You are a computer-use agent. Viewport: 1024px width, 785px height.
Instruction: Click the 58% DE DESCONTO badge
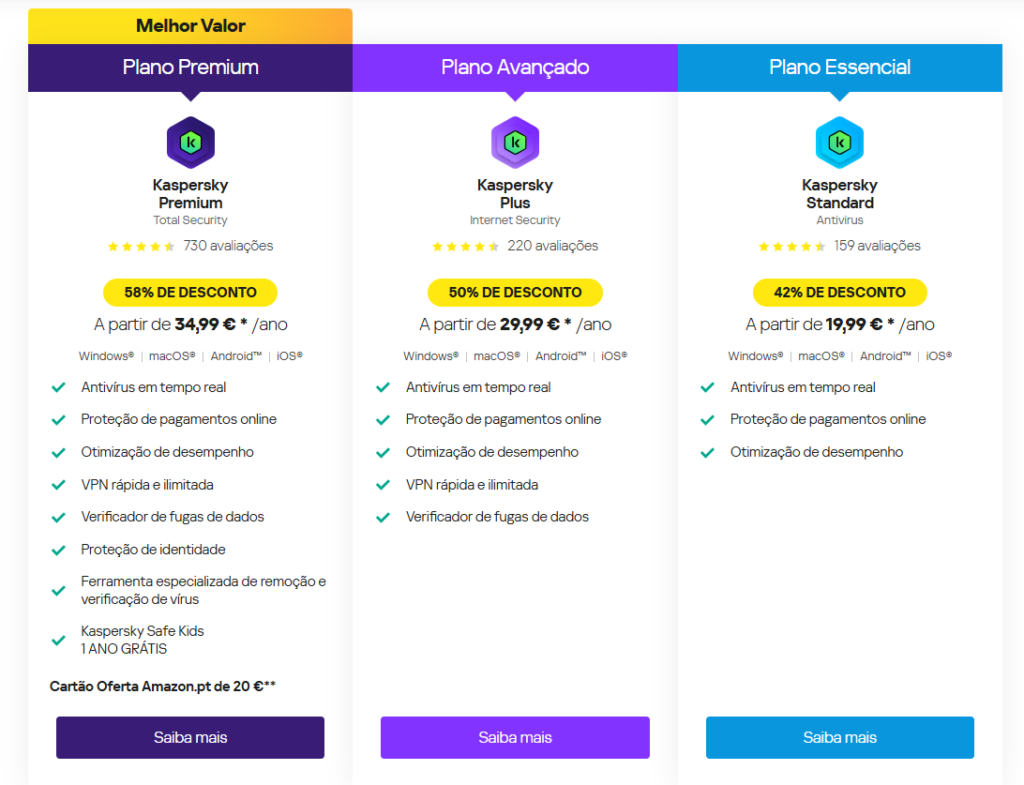click(190, 293)
